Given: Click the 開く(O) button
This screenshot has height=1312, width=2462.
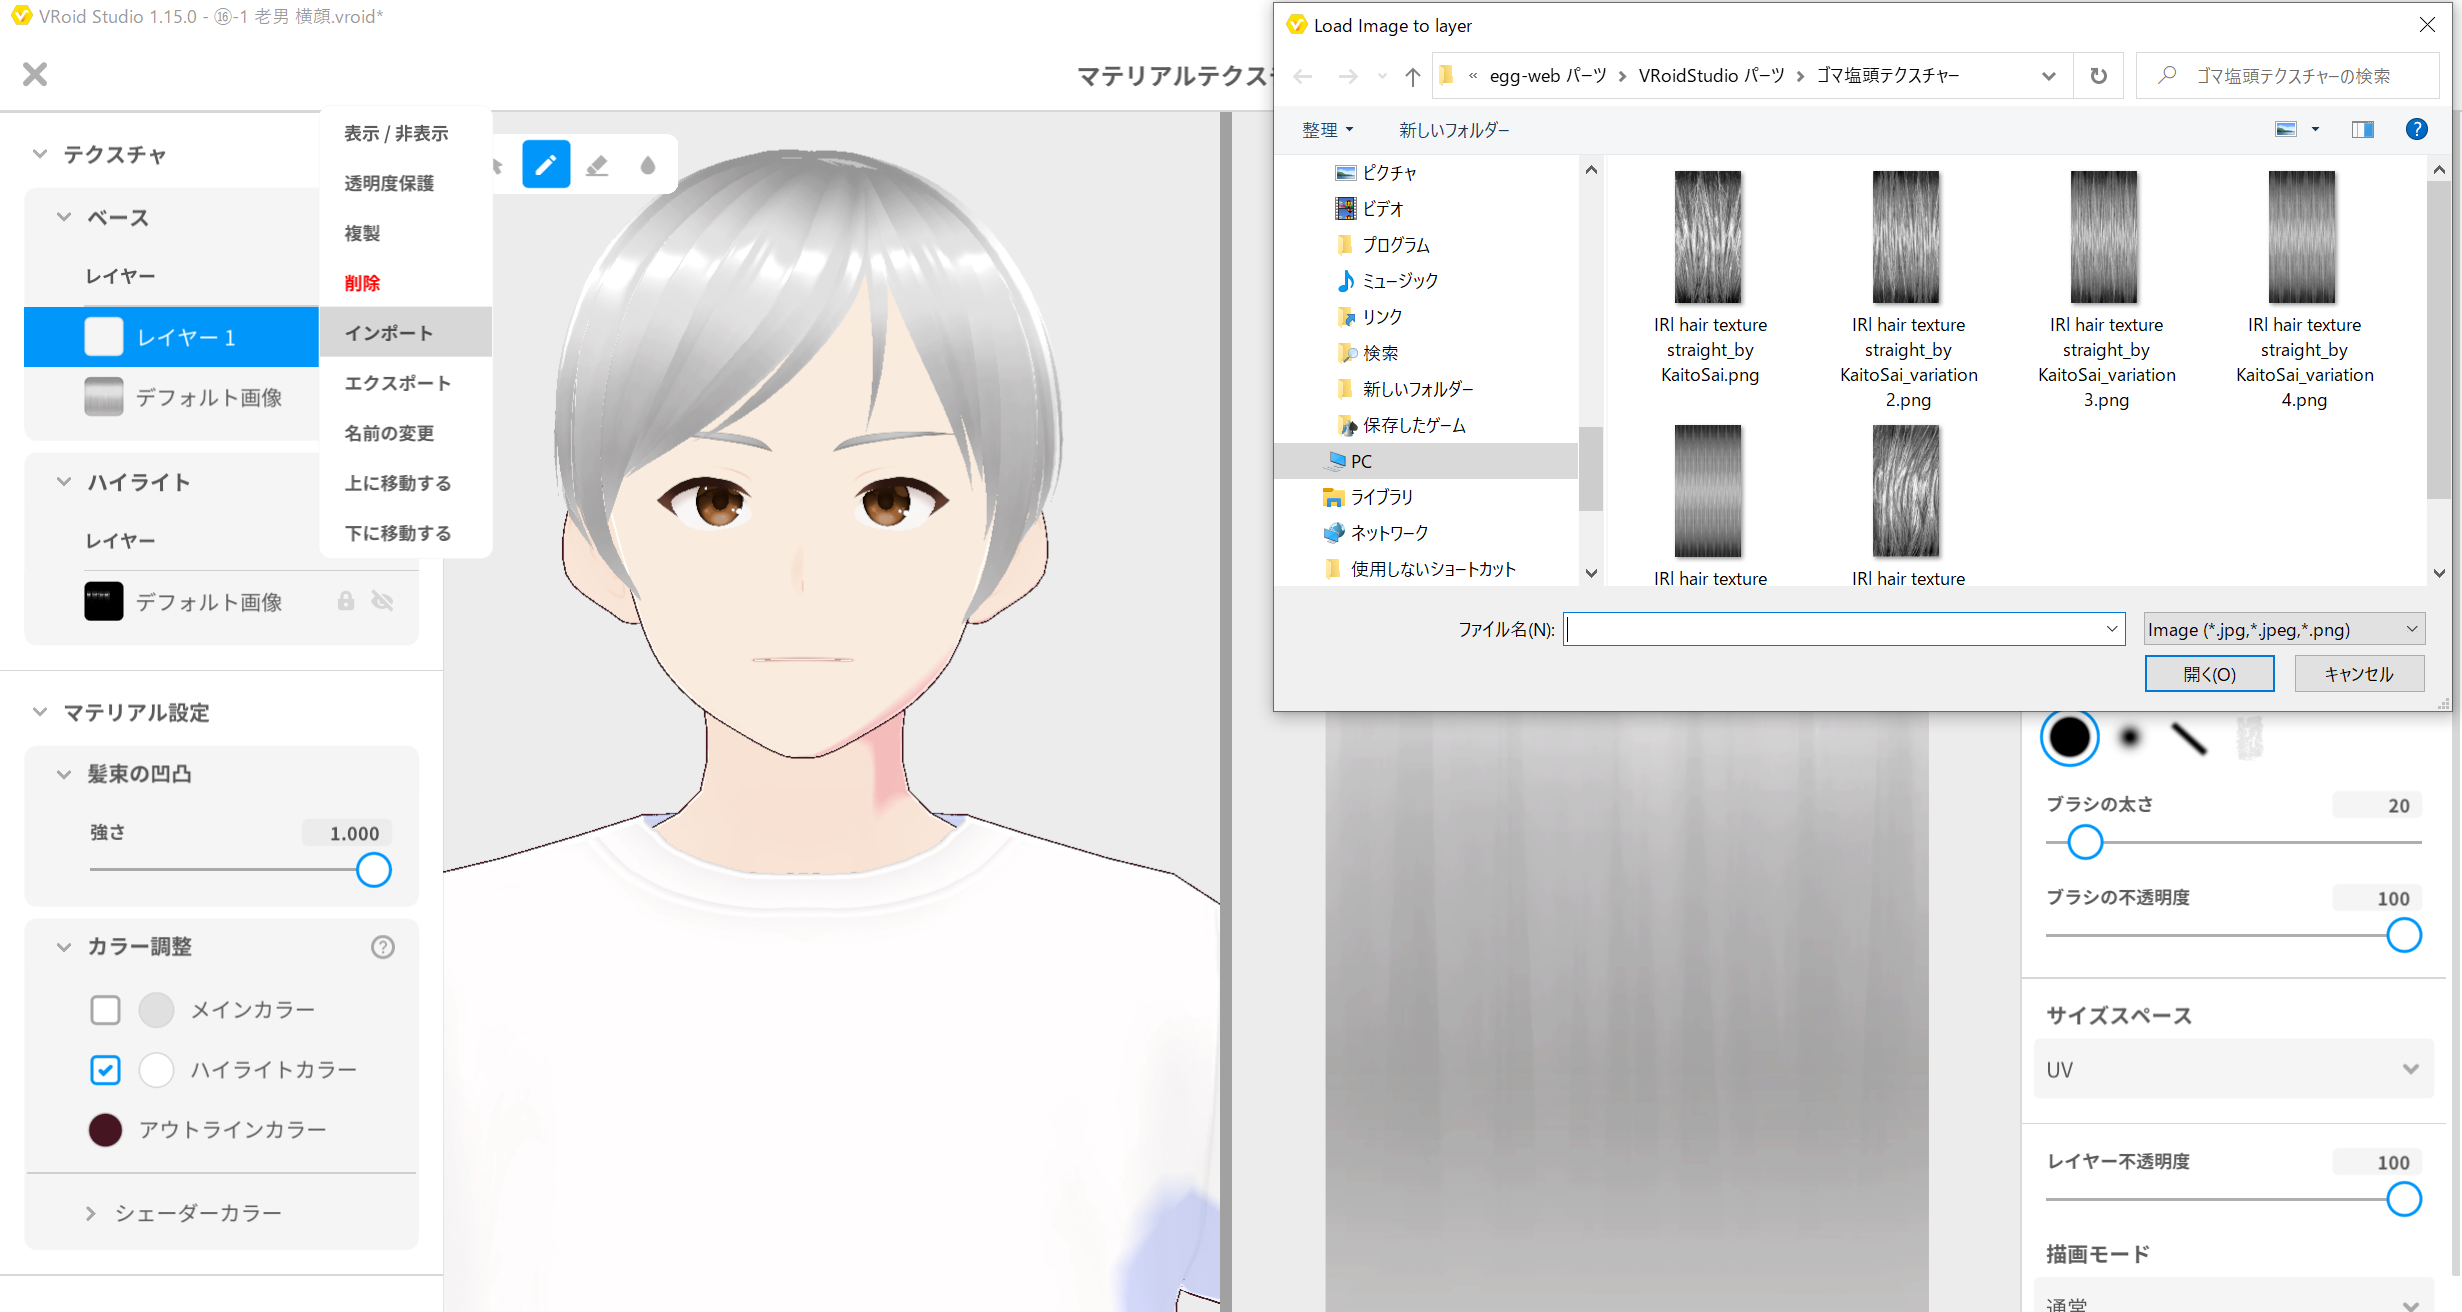Looking at the screenshot, I should [x=2209, y=674].
